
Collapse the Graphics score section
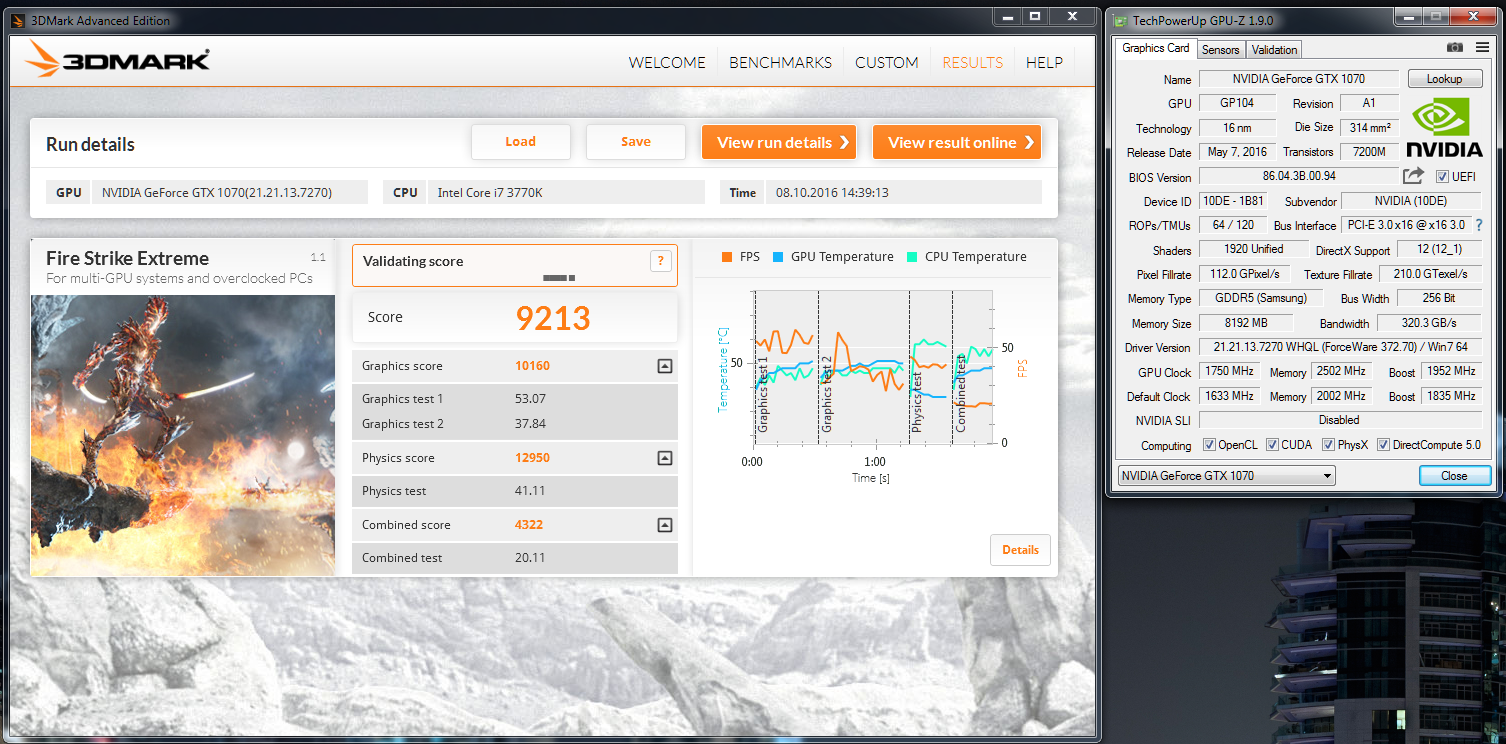click(664, 366)
